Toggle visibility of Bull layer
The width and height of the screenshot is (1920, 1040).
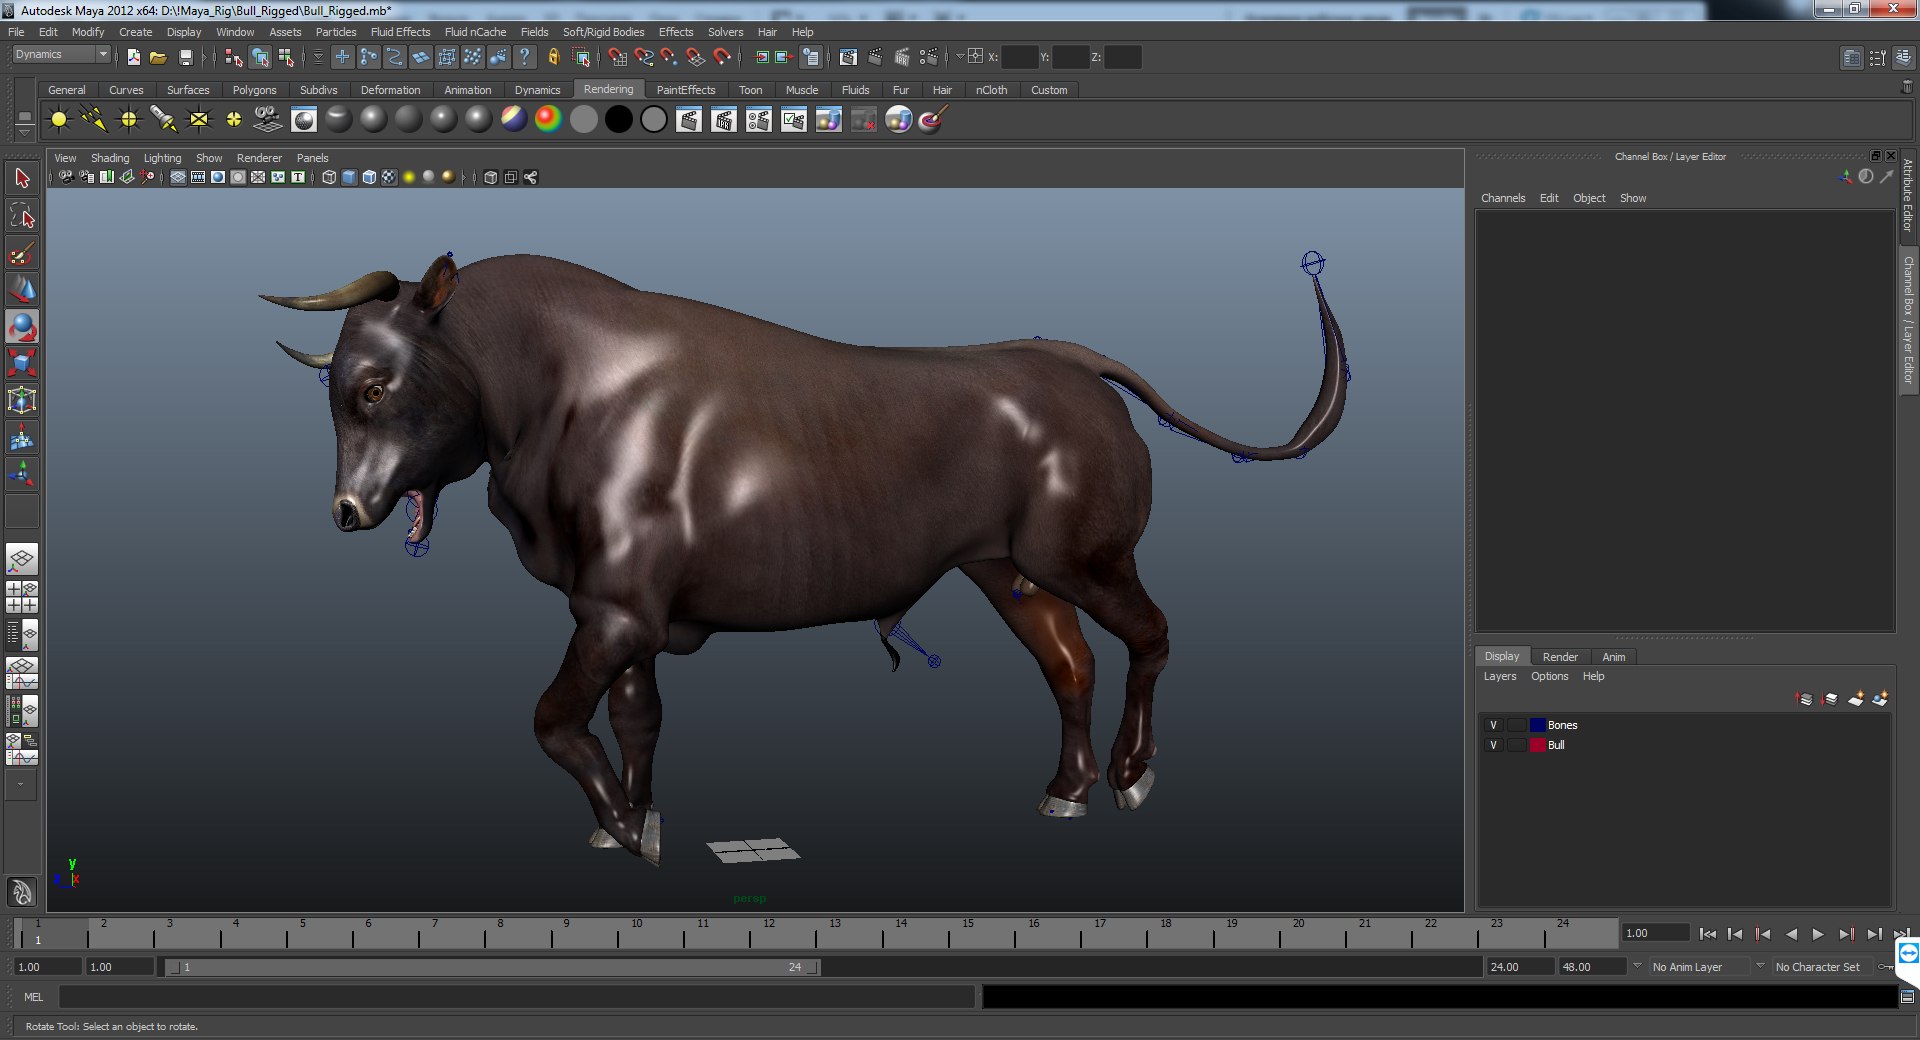pyautogui.click(x=1493, y=745)
